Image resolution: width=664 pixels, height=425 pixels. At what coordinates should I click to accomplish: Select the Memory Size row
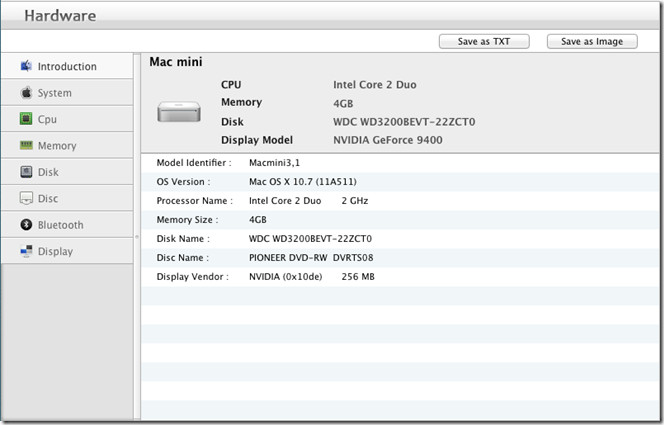[400, 219]
